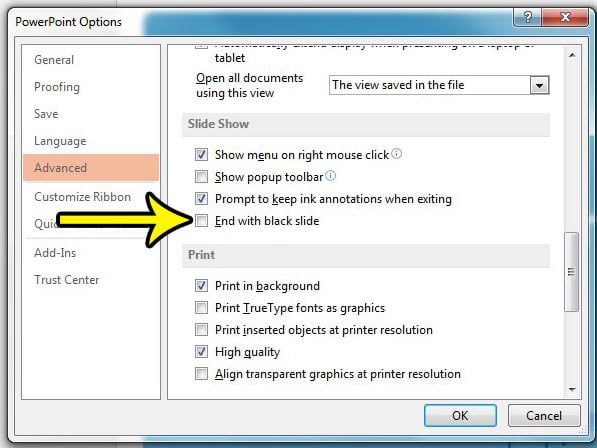Check Print TrueType fonts as graphics
Screen dimensions: 597x448
(201, 308)
